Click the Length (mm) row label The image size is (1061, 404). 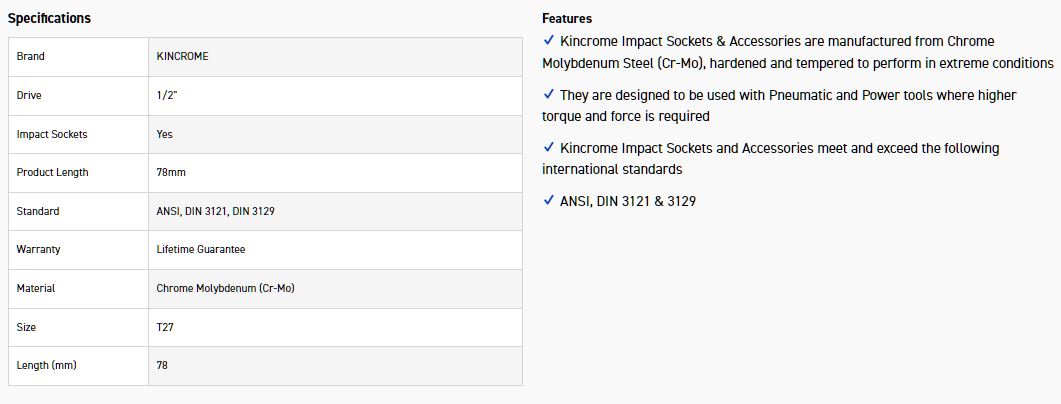coord(46,365)
